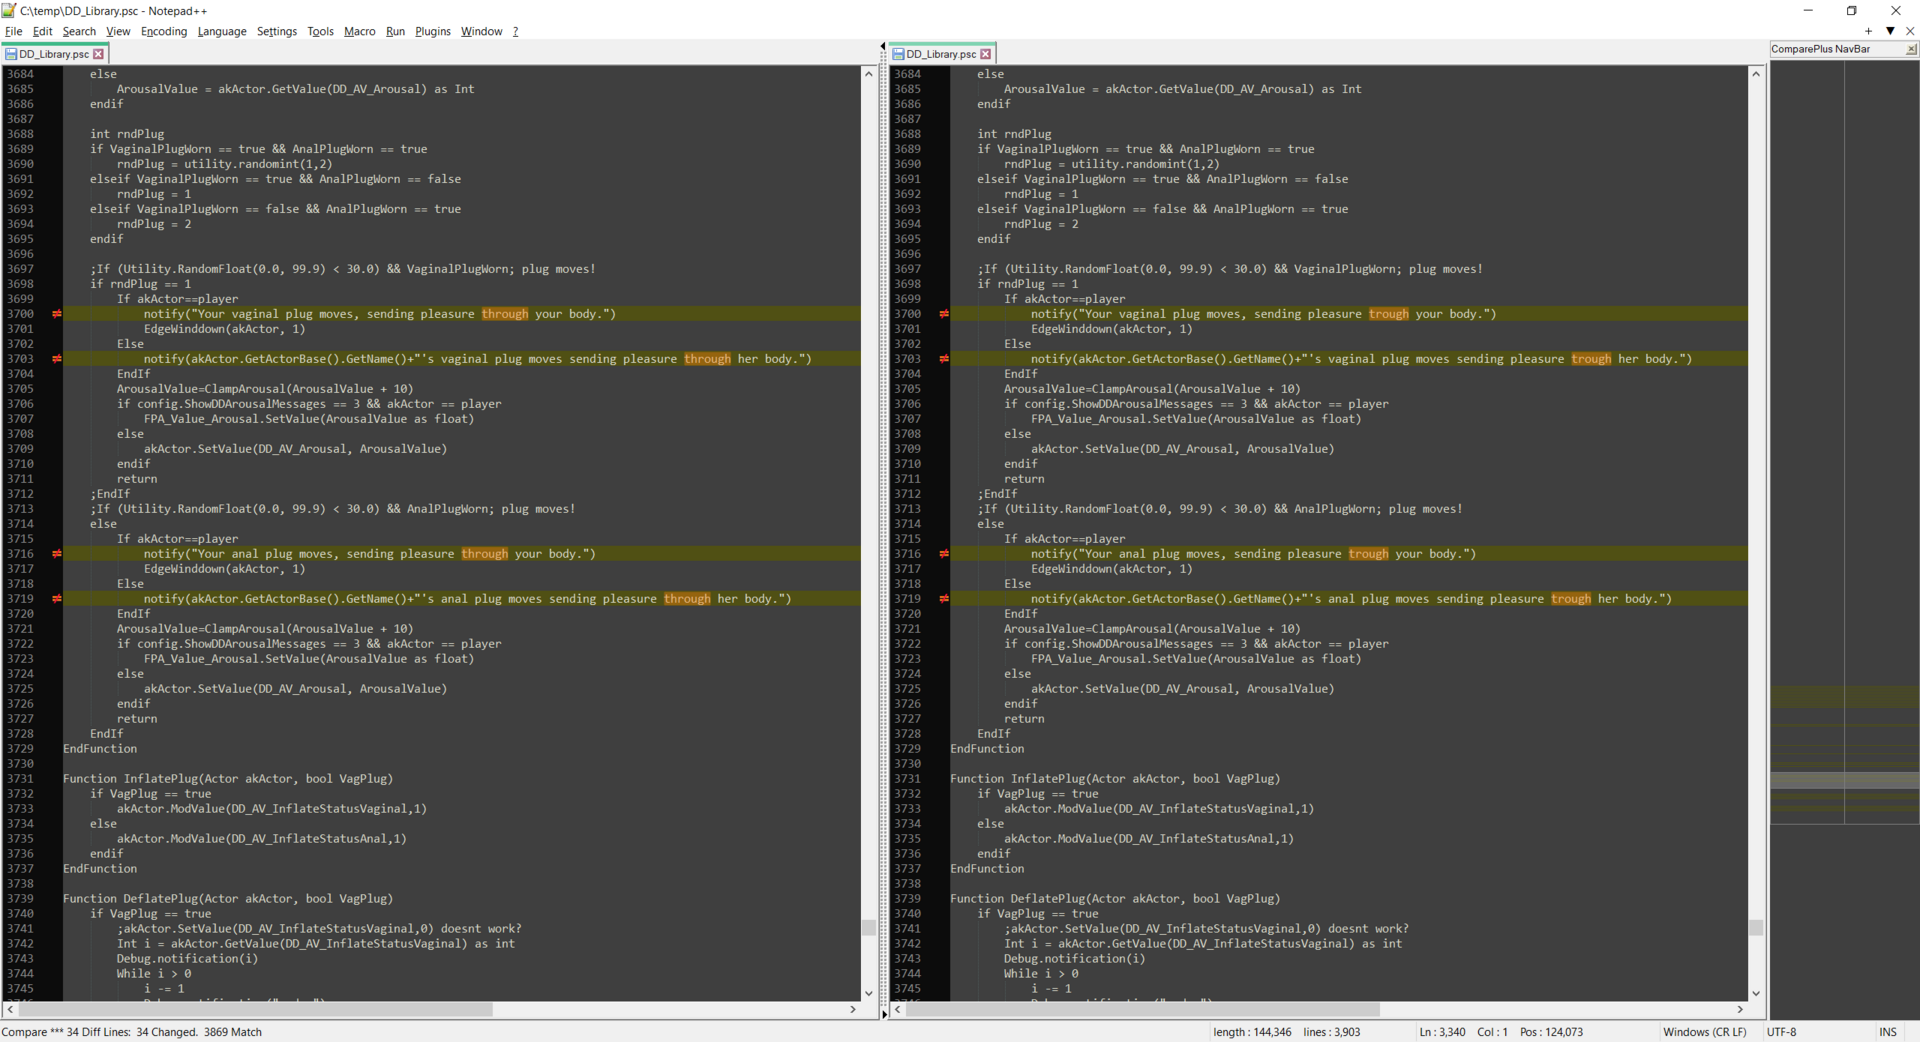Click the 'UTF-8' encoding status entry
This screenshot has width=1920, height=1042.
(1782, 1032)
